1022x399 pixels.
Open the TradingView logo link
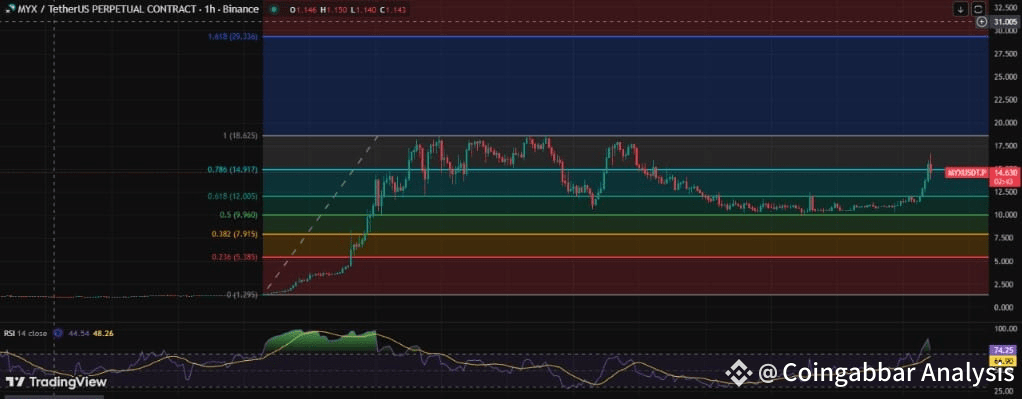(x=56, y=382)
